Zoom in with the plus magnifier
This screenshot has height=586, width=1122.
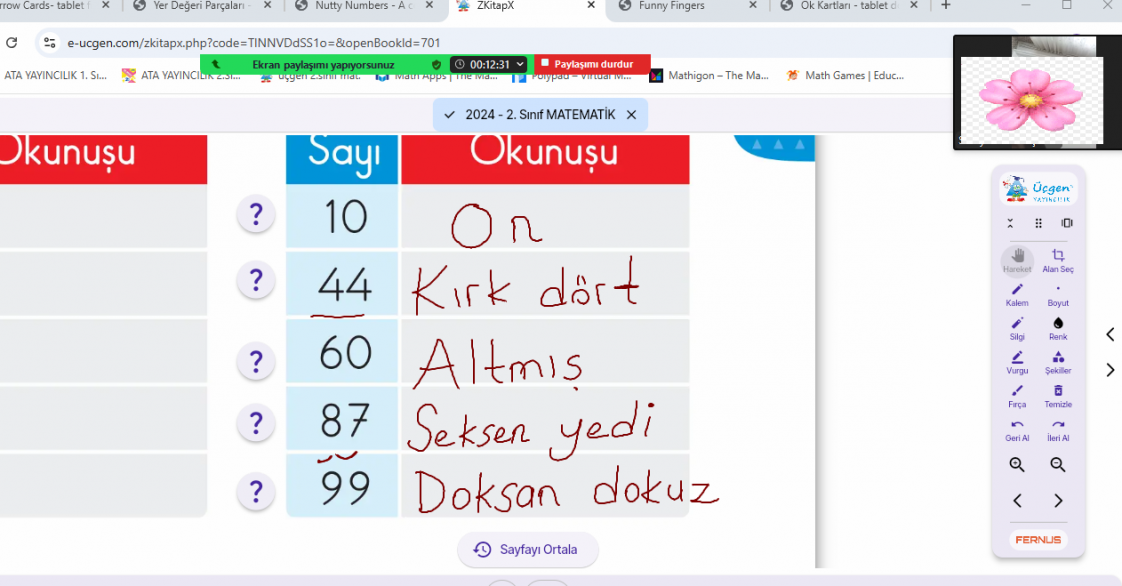coord(1017,465)
